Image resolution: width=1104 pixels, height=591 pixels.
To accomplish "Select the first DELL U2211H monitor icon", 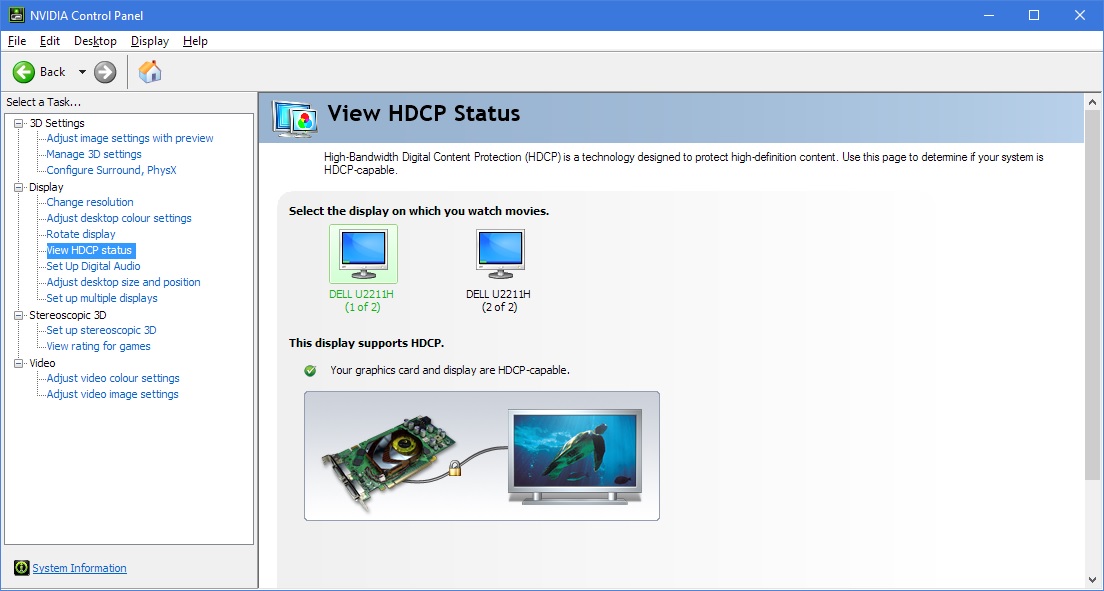I will (x=363, y=254).
